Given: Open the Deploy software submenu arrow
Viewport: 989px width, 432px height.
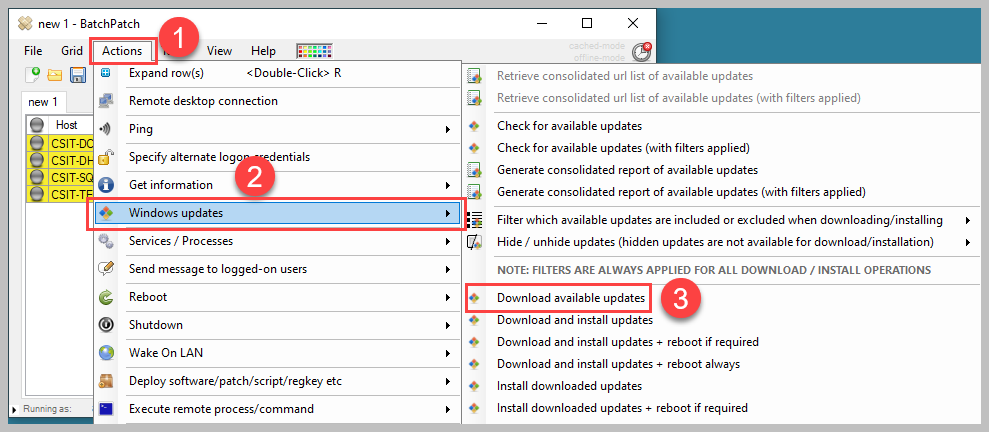Looking at the screenshot, I should pos(448,381).
